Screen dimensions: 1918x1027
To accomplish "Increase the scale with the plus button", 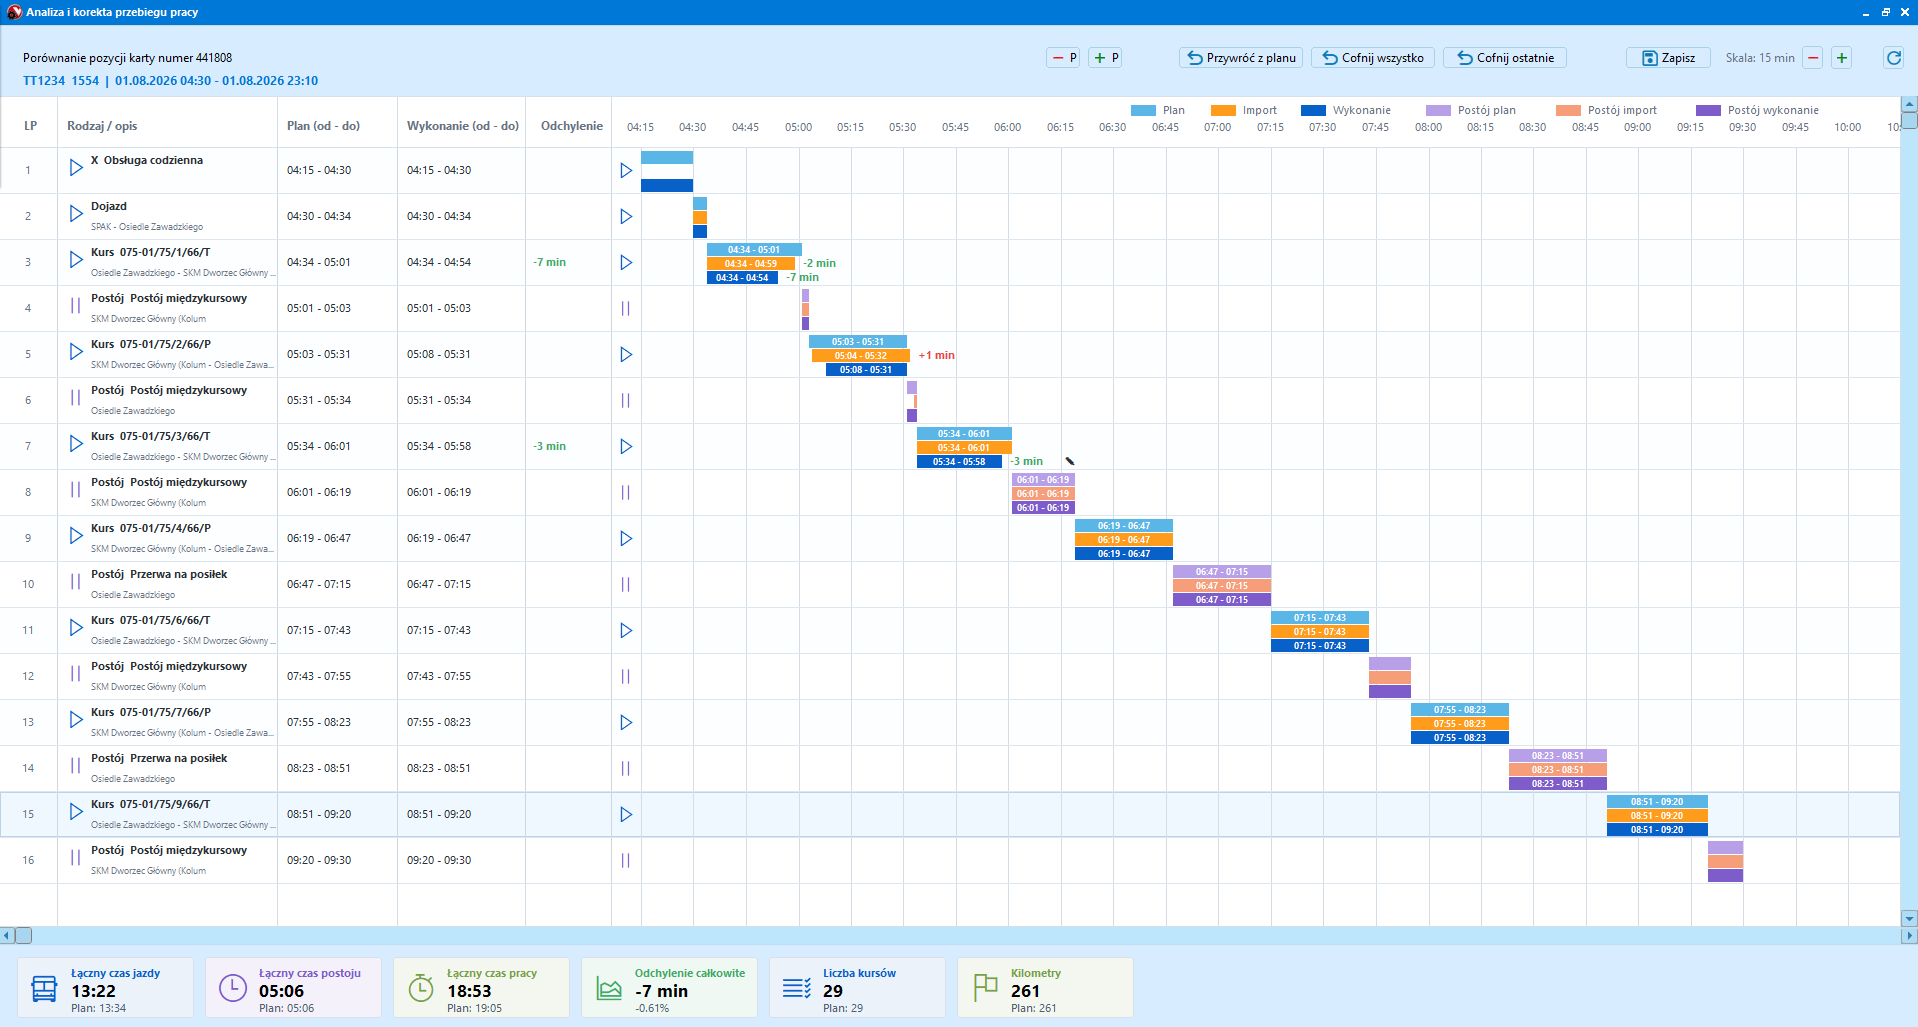I will pos(1842,58).
